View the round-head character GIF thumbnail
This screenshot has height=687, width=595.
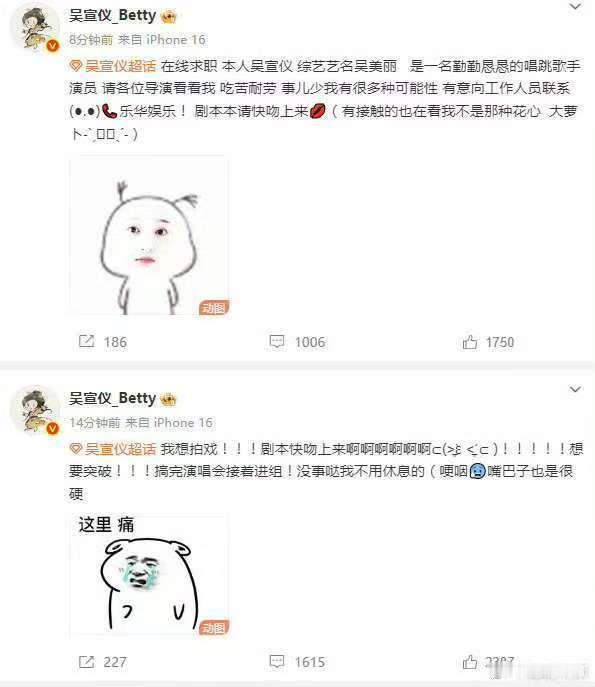pyautogui.click(x=149, y=235)
